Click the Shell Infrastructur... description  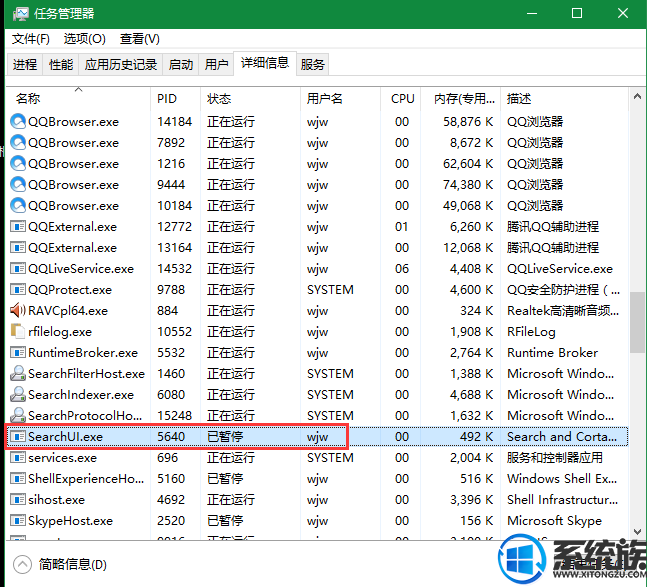pos(562,500)
